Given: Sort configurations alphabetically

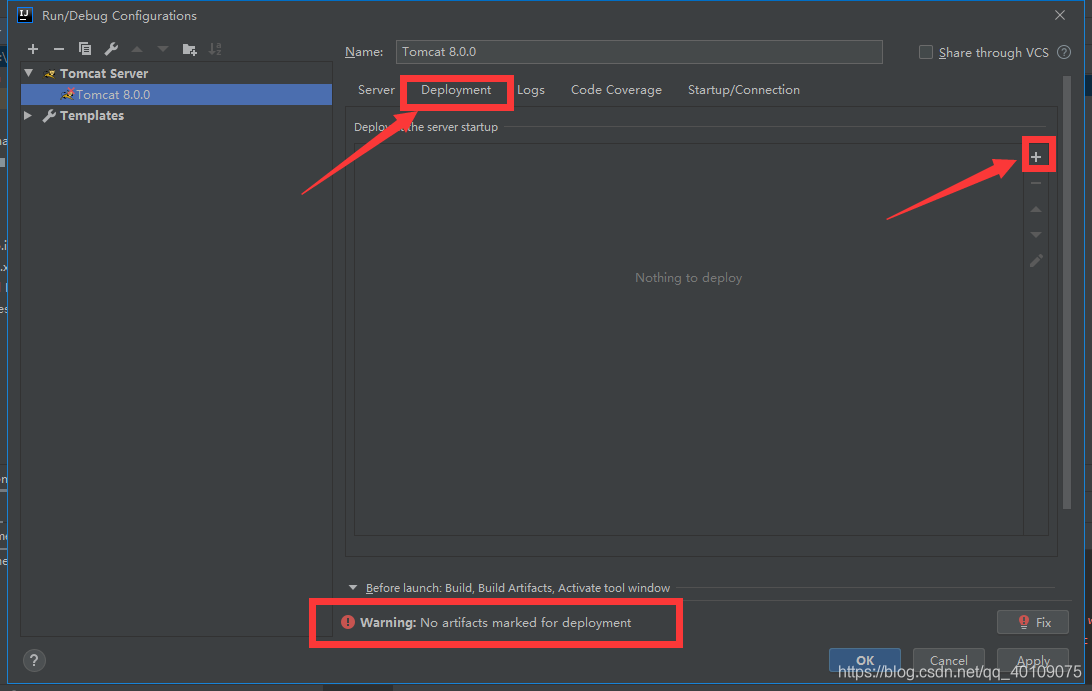Looking at the screenshot, I should (x=215, y=49).
